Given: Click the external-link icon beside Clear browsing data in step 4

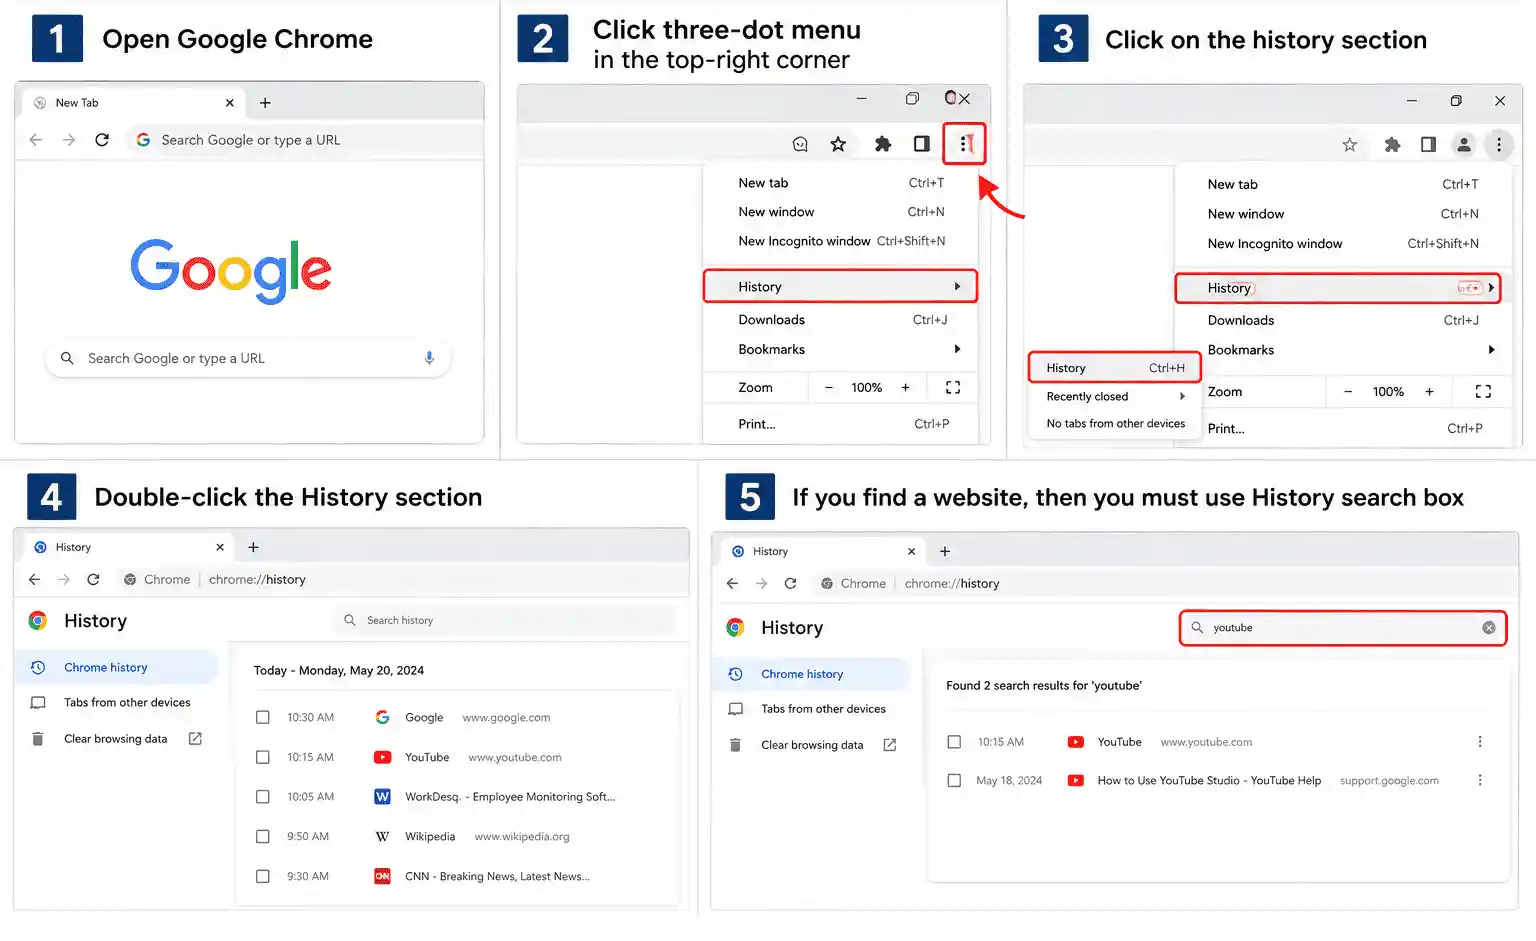Looking at the screenshot, I should click(195, 739).
